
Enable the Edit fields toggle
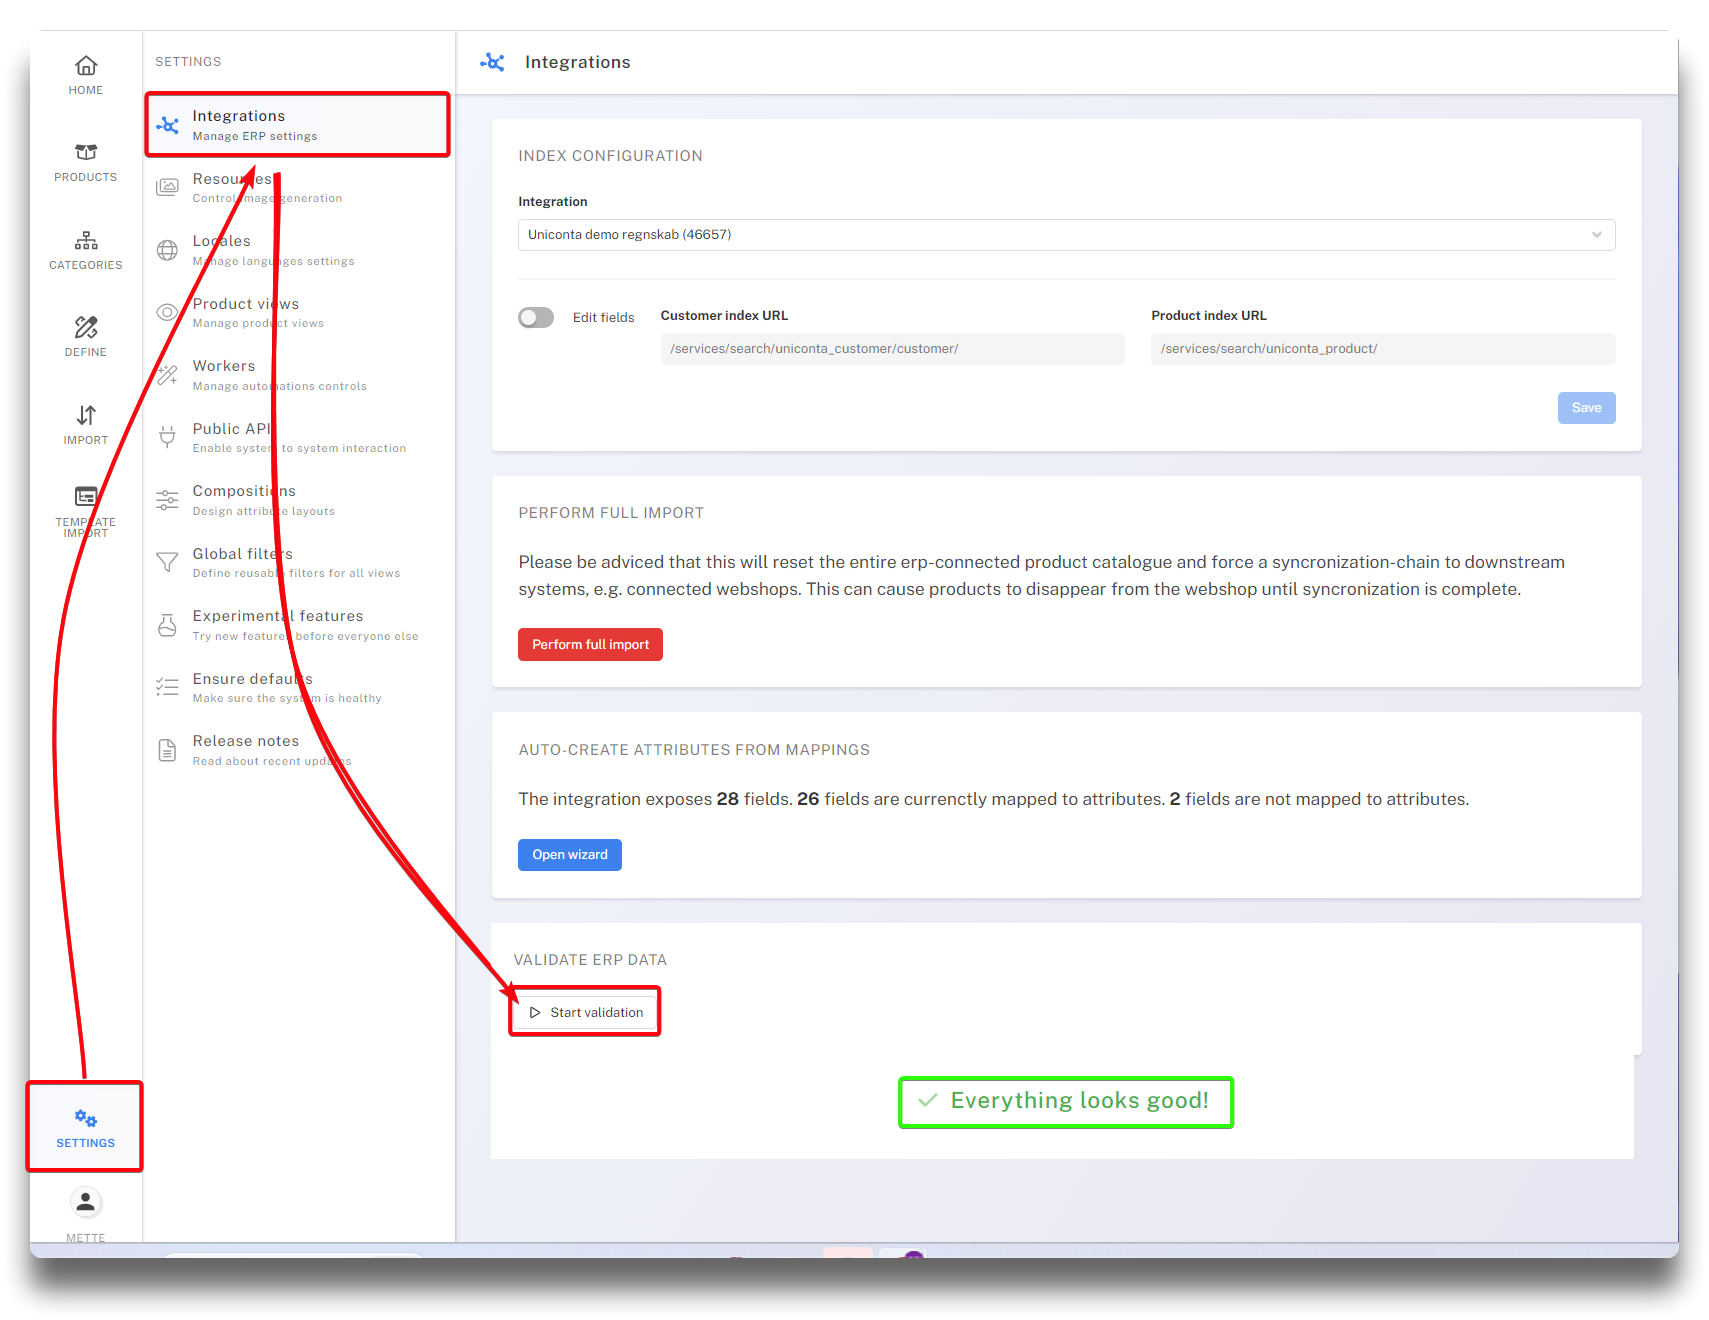tap(536, 318)
